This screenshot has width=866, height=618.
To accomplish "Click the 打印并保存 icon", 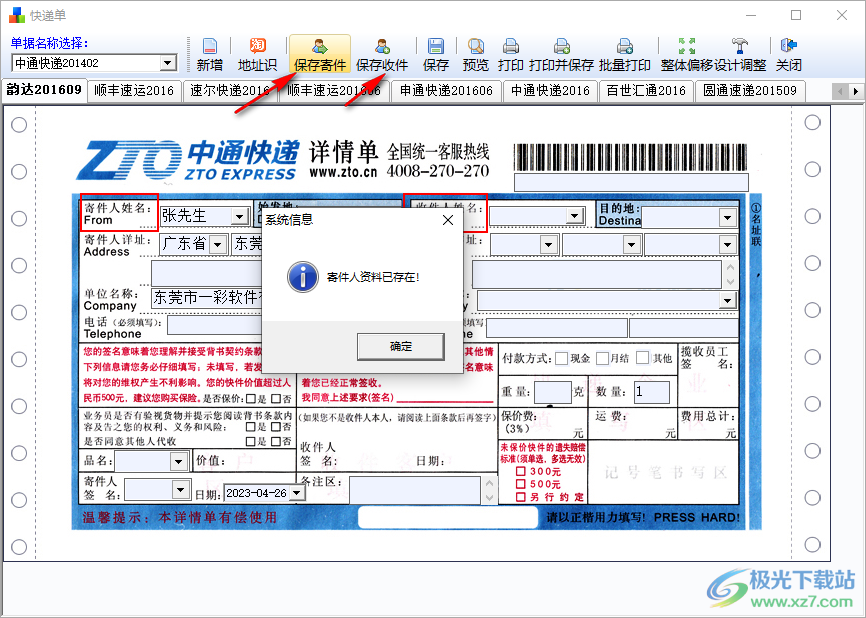I will pyautogui.click(x=561, y=52).
